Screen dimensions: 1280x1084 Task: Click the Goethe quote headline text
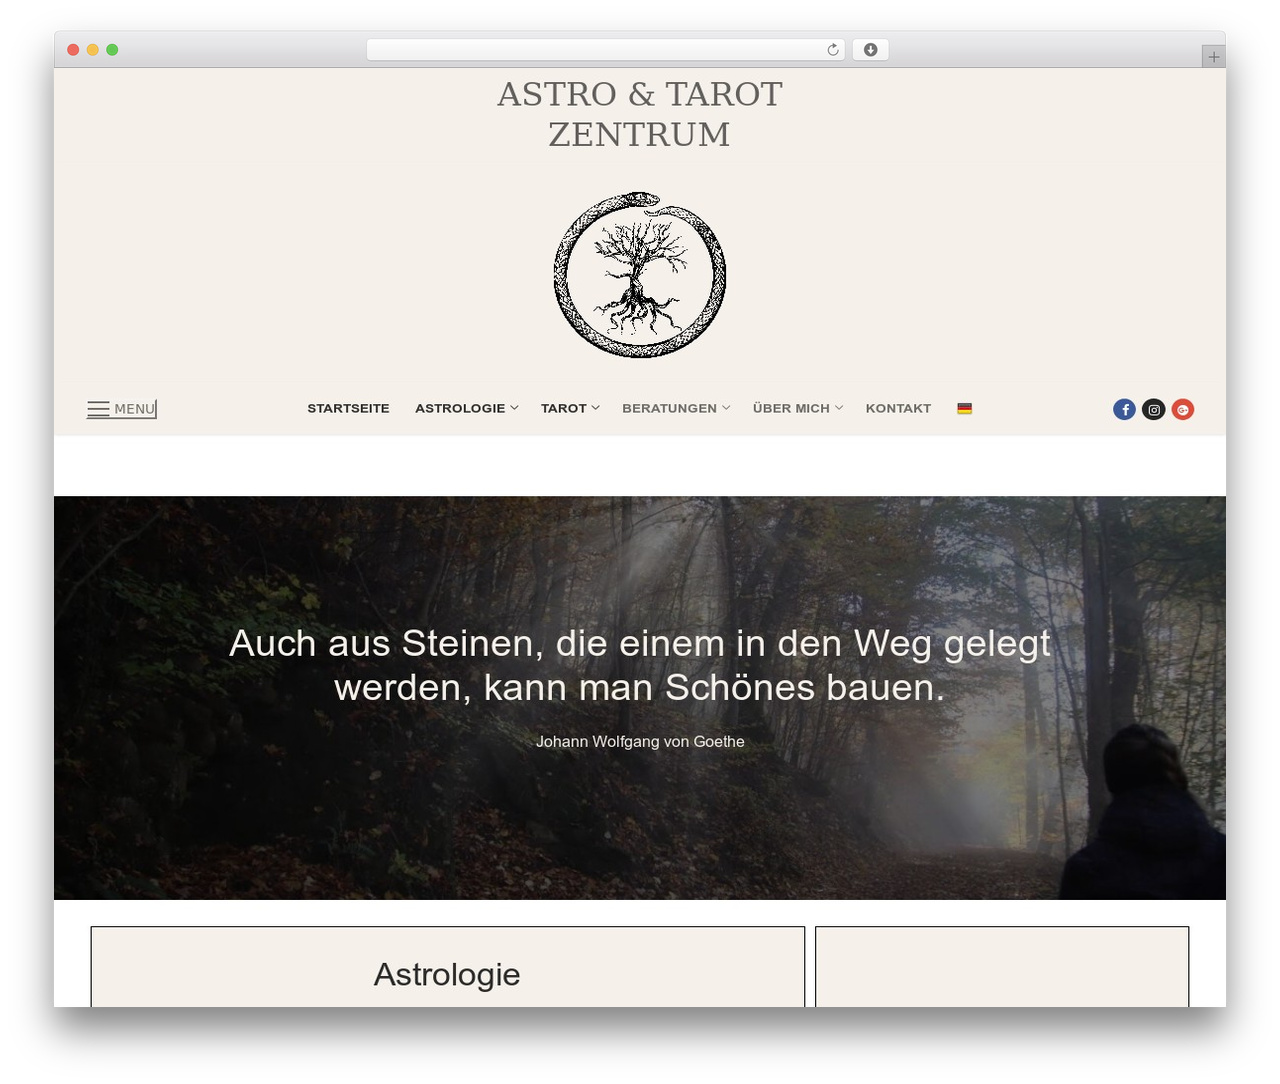(x=640, y=665)
